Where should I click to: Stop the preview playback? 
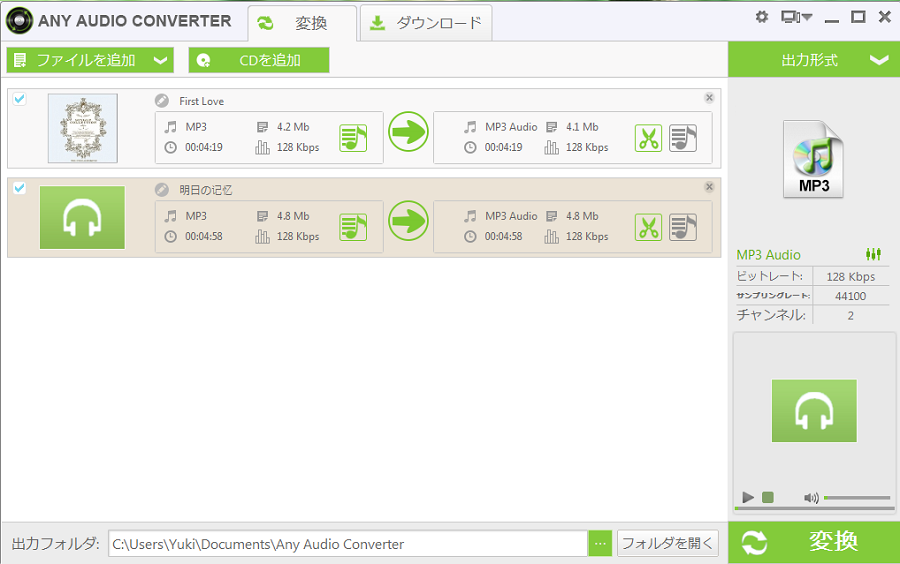768,497
